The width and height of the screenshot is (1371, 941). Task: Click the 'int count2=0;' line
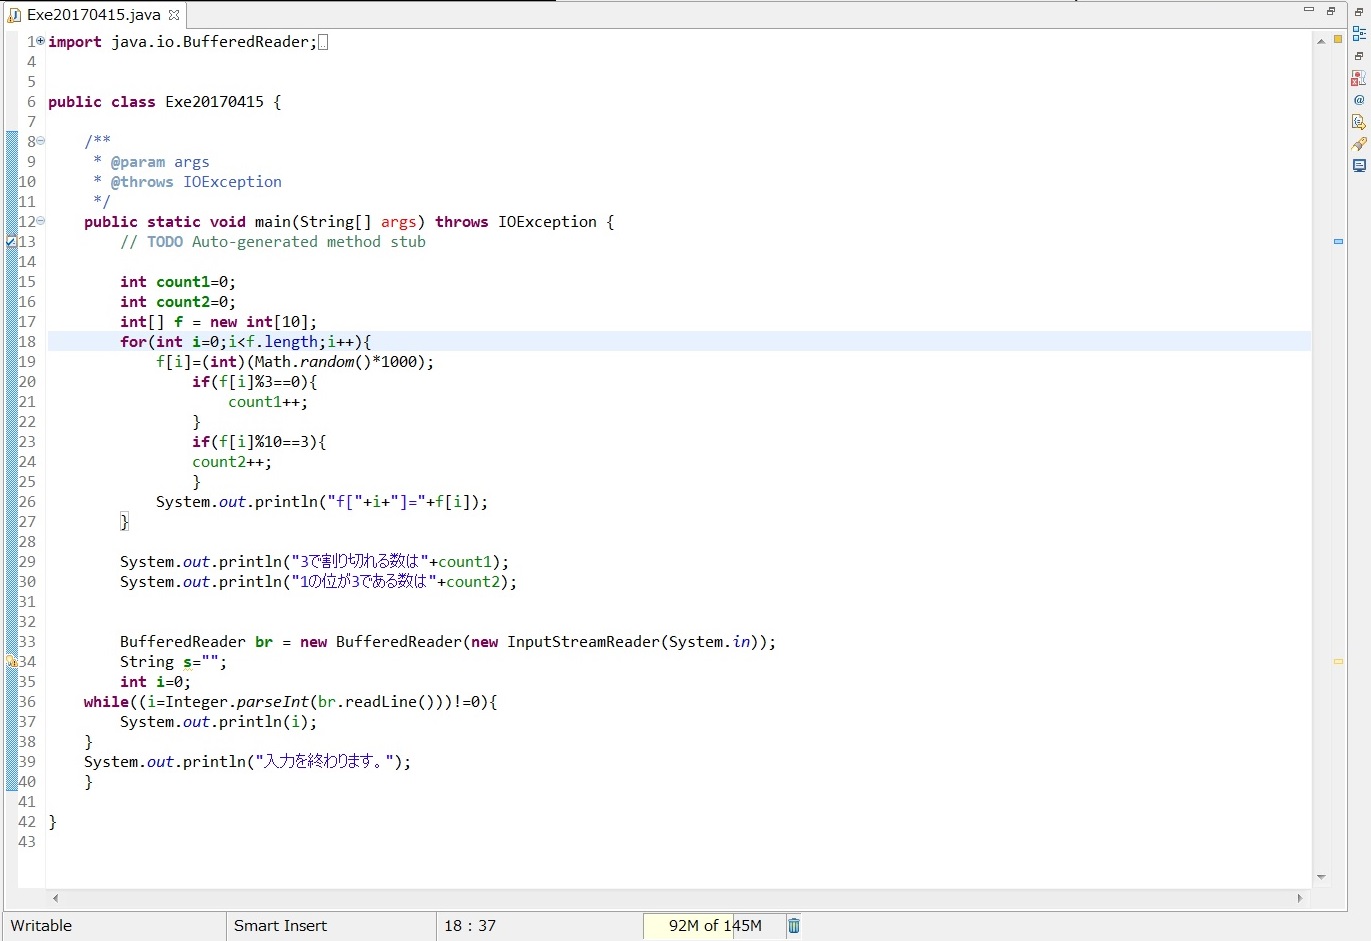click(178, 302)
